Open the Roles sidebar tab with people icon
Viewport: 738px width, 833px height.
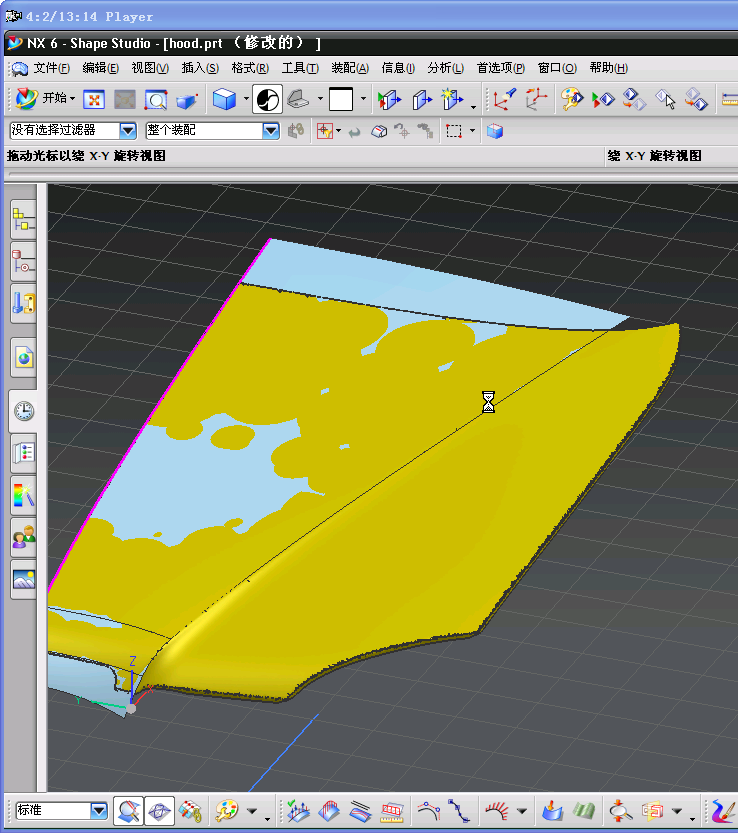[x=23, y=538]
